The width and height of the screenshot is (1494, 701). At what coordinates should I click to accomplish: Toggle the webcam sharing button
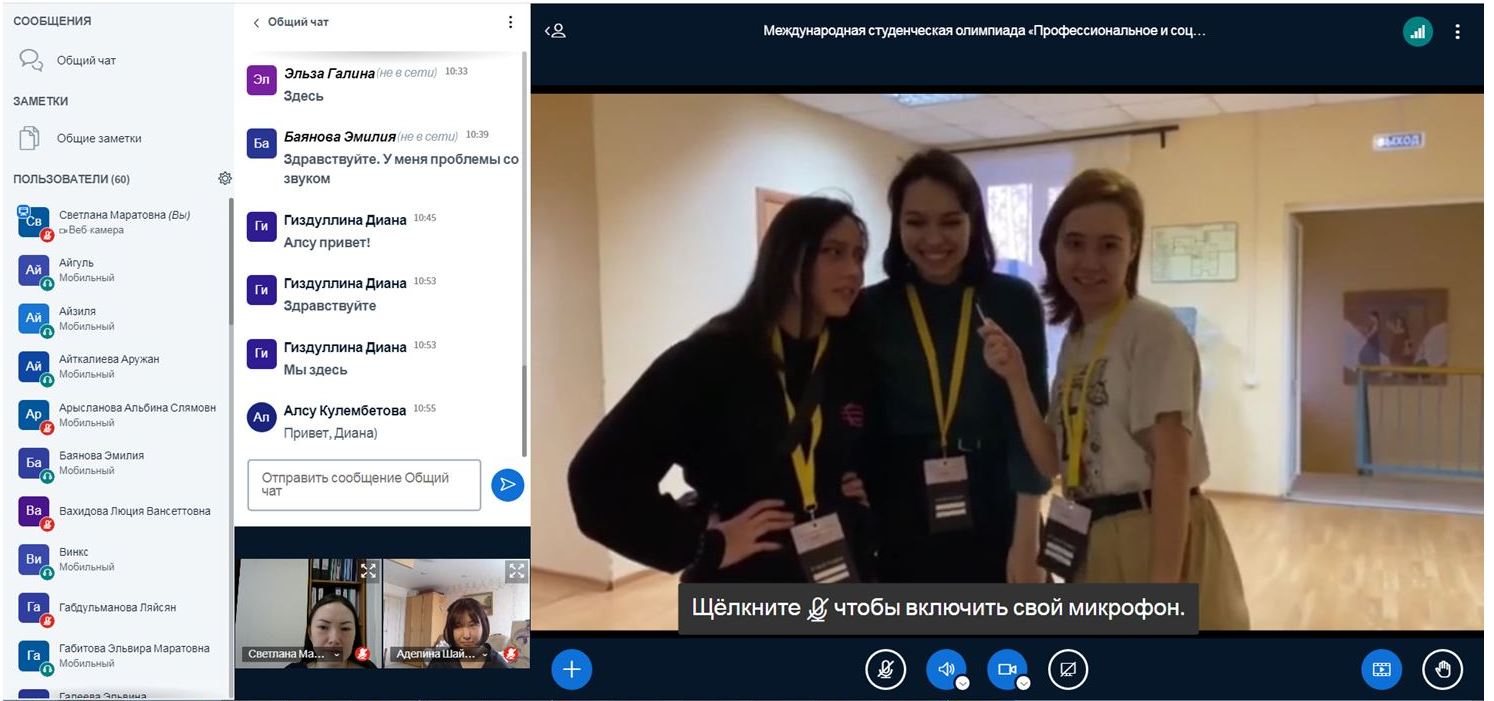[1006, 669]
